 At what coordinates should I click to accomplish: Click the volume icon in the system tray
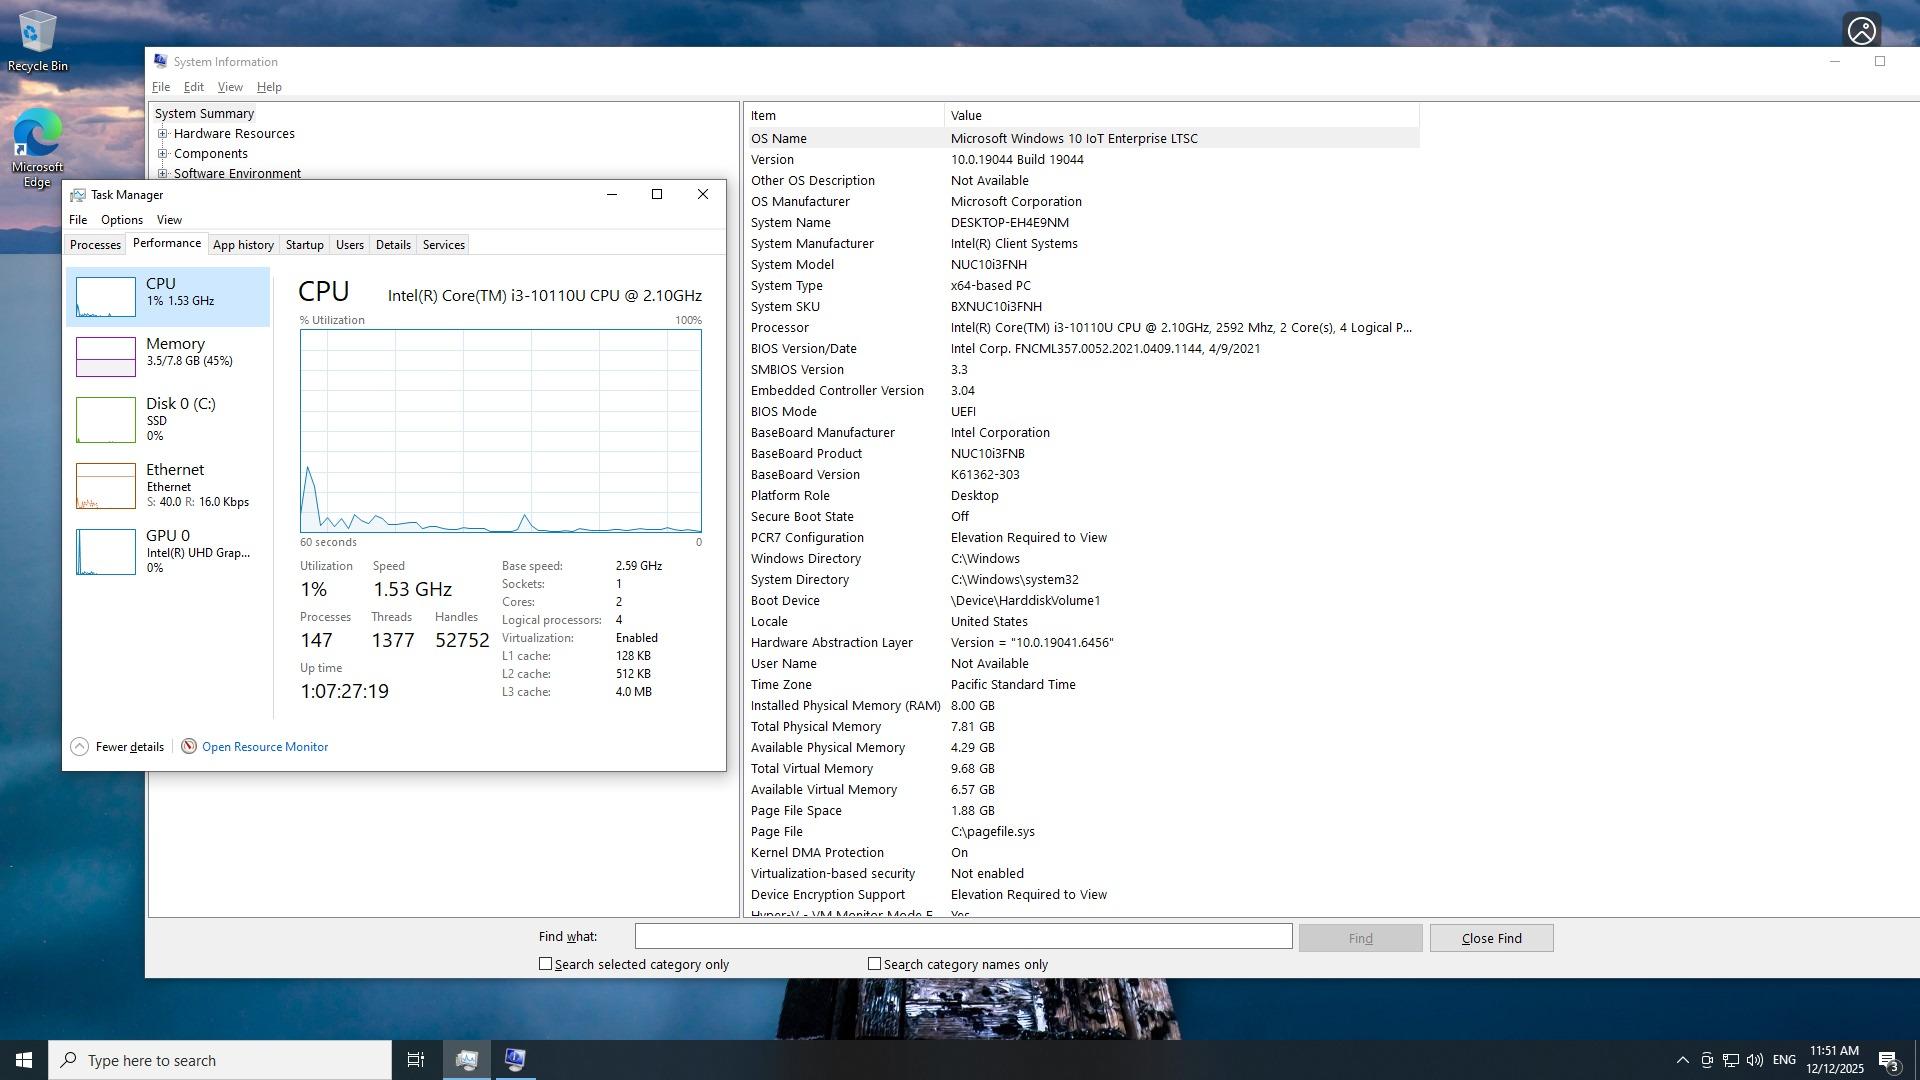[x=1754, y=1060]
